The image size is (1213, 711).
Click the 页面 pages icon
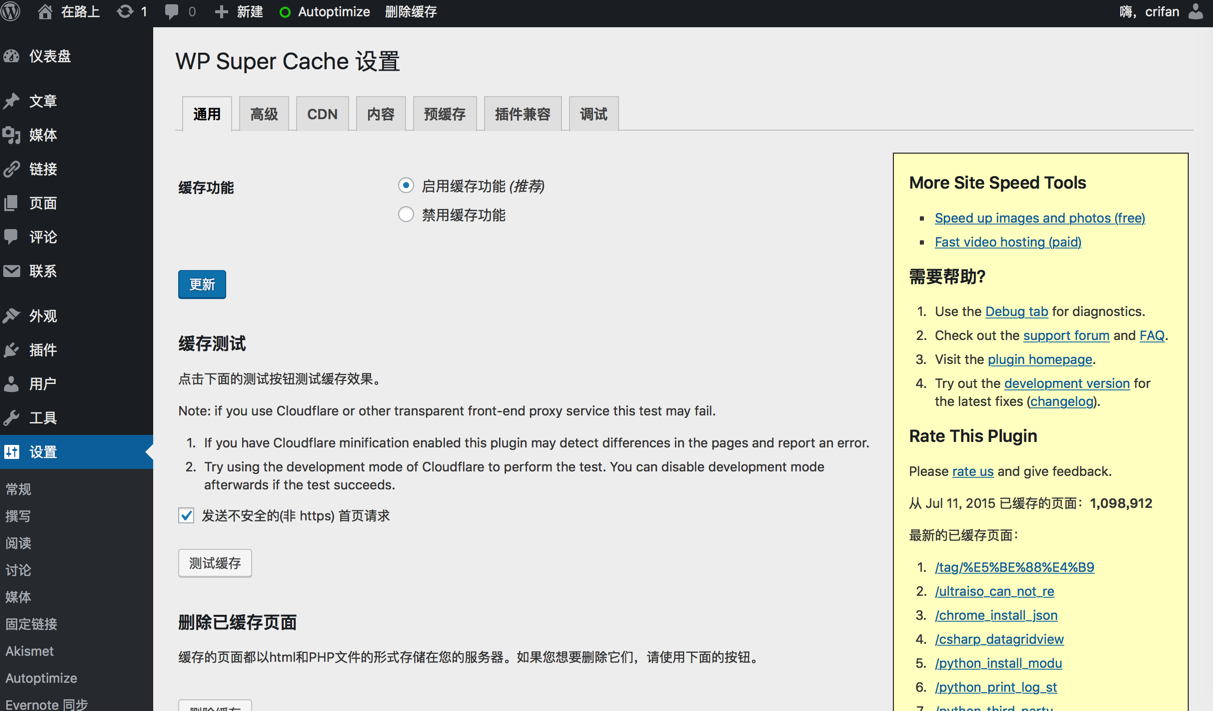(x=12, y=203)
